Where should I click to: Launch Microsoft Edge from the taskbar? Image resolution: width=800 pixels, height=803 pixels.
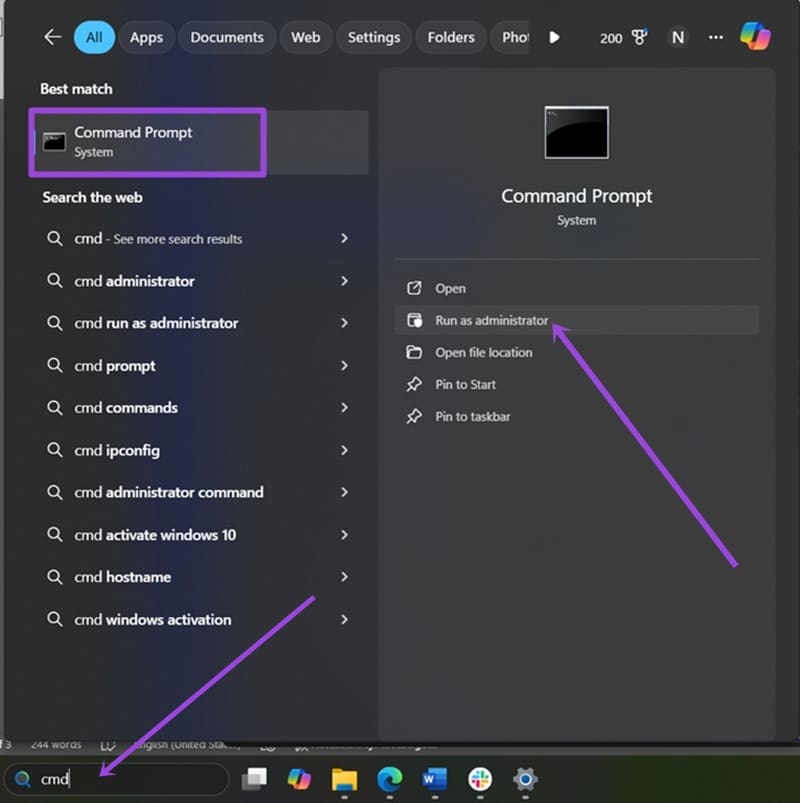click(390, 779)
